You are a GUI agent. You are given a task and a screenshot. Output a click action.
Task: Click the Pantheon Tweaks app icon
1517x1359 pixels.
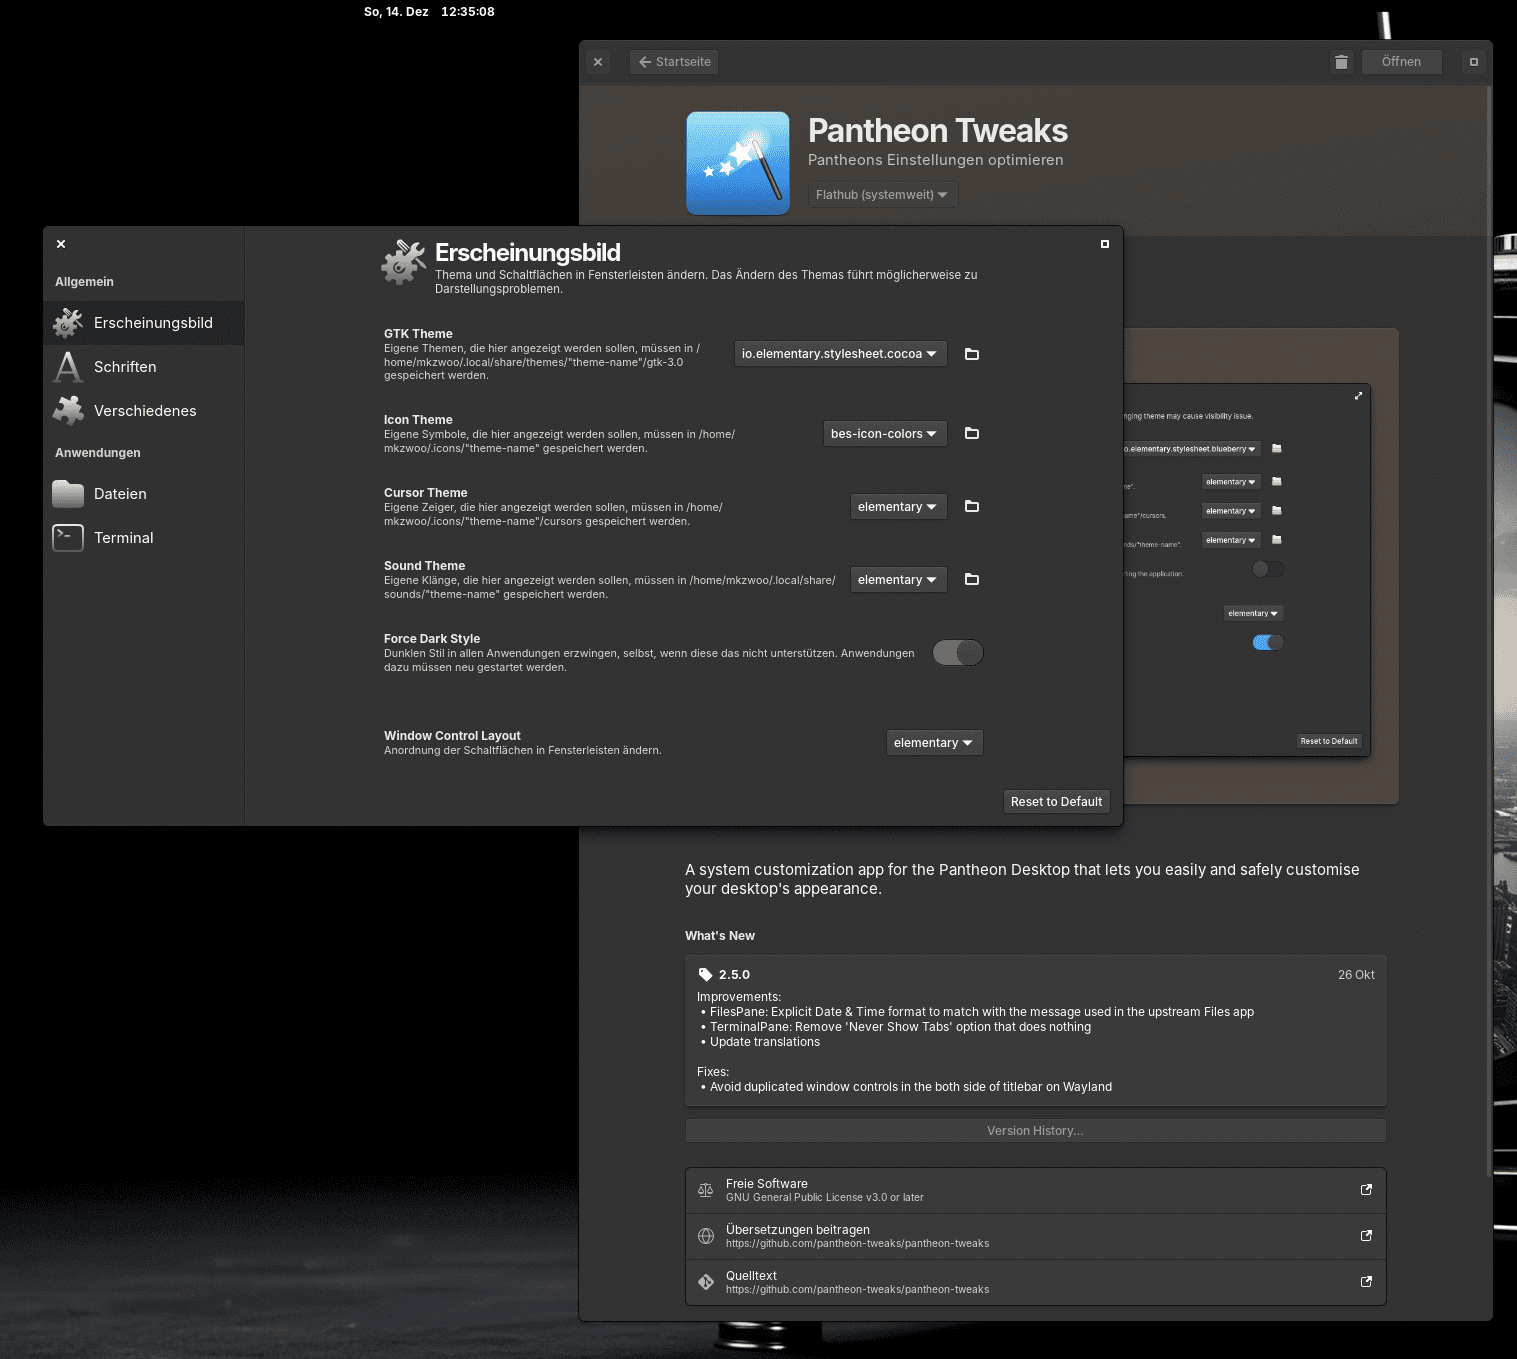(x=738, y=163)
